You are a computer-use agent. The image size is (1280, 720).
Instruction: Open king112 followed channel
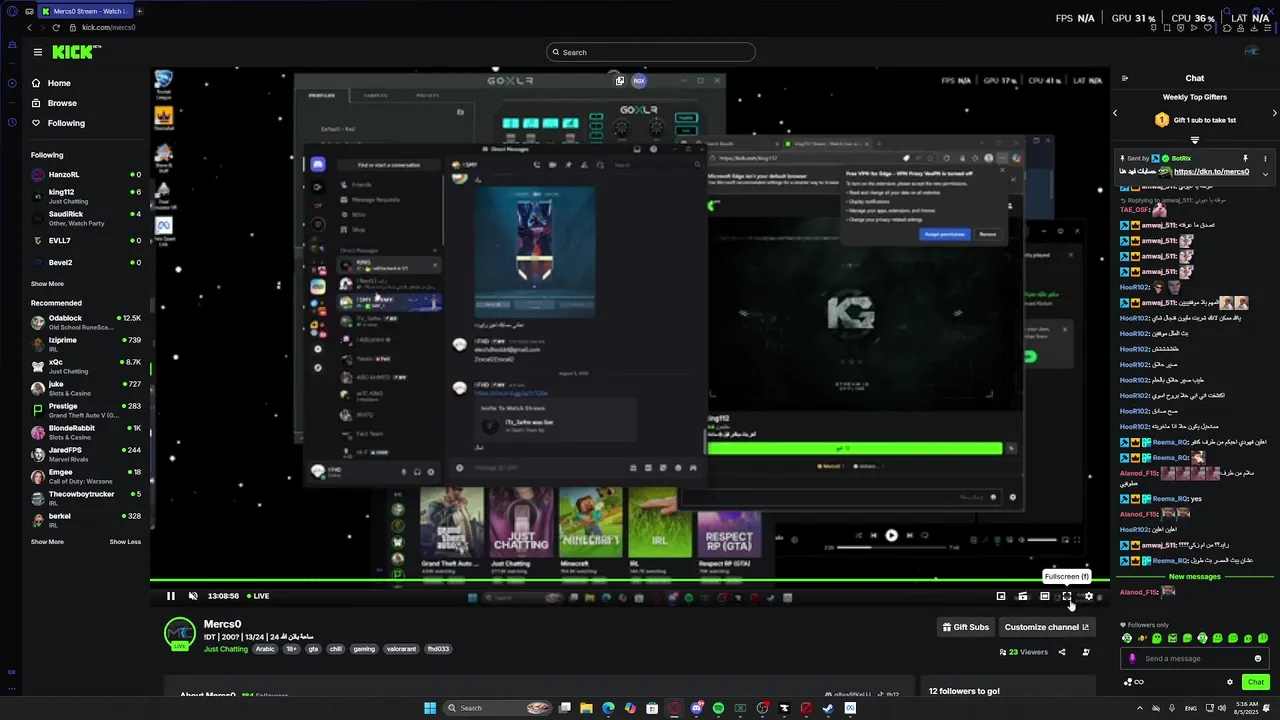click(86, 196)
